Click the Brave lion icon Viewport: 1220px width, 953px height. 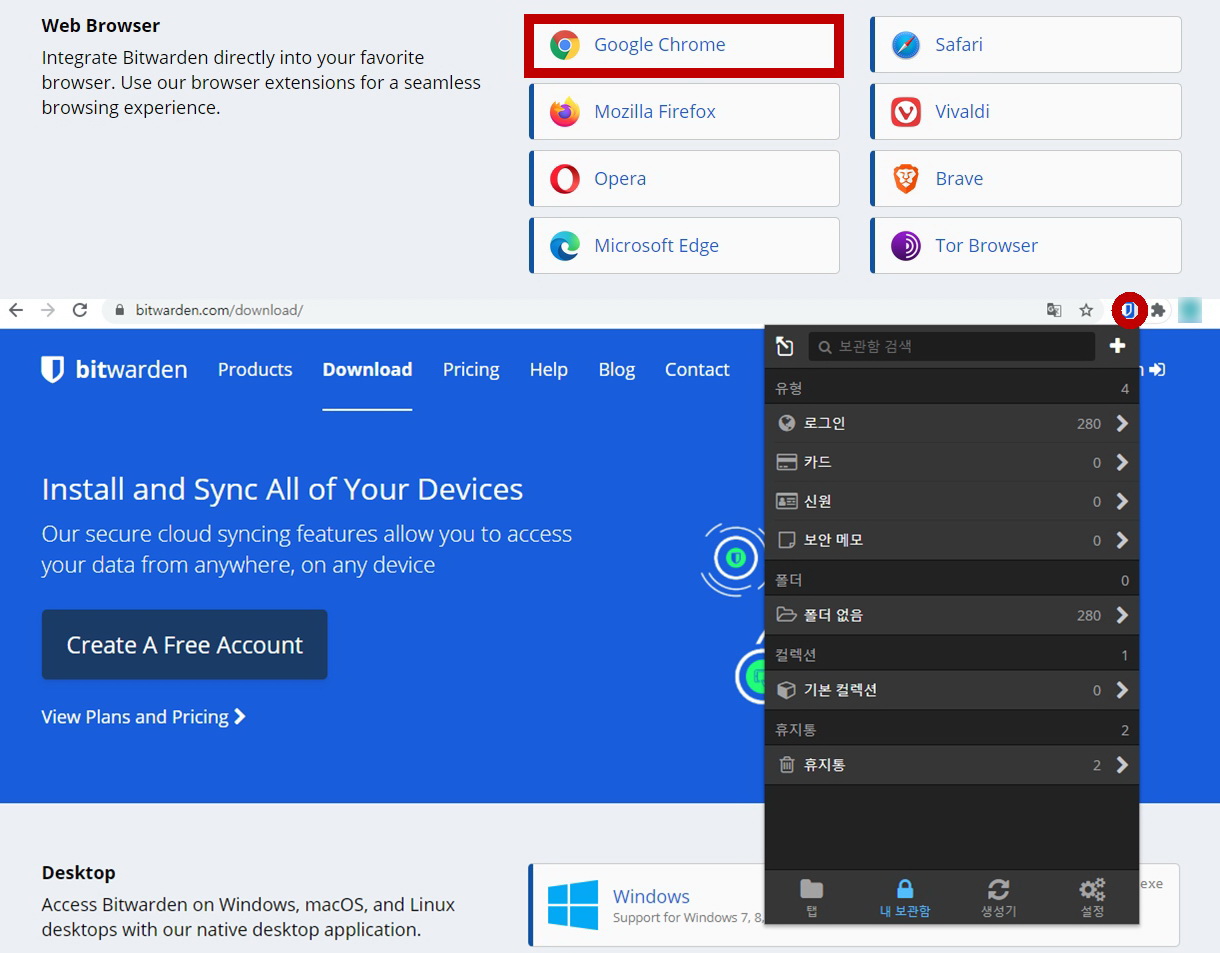tap(906, 179)
